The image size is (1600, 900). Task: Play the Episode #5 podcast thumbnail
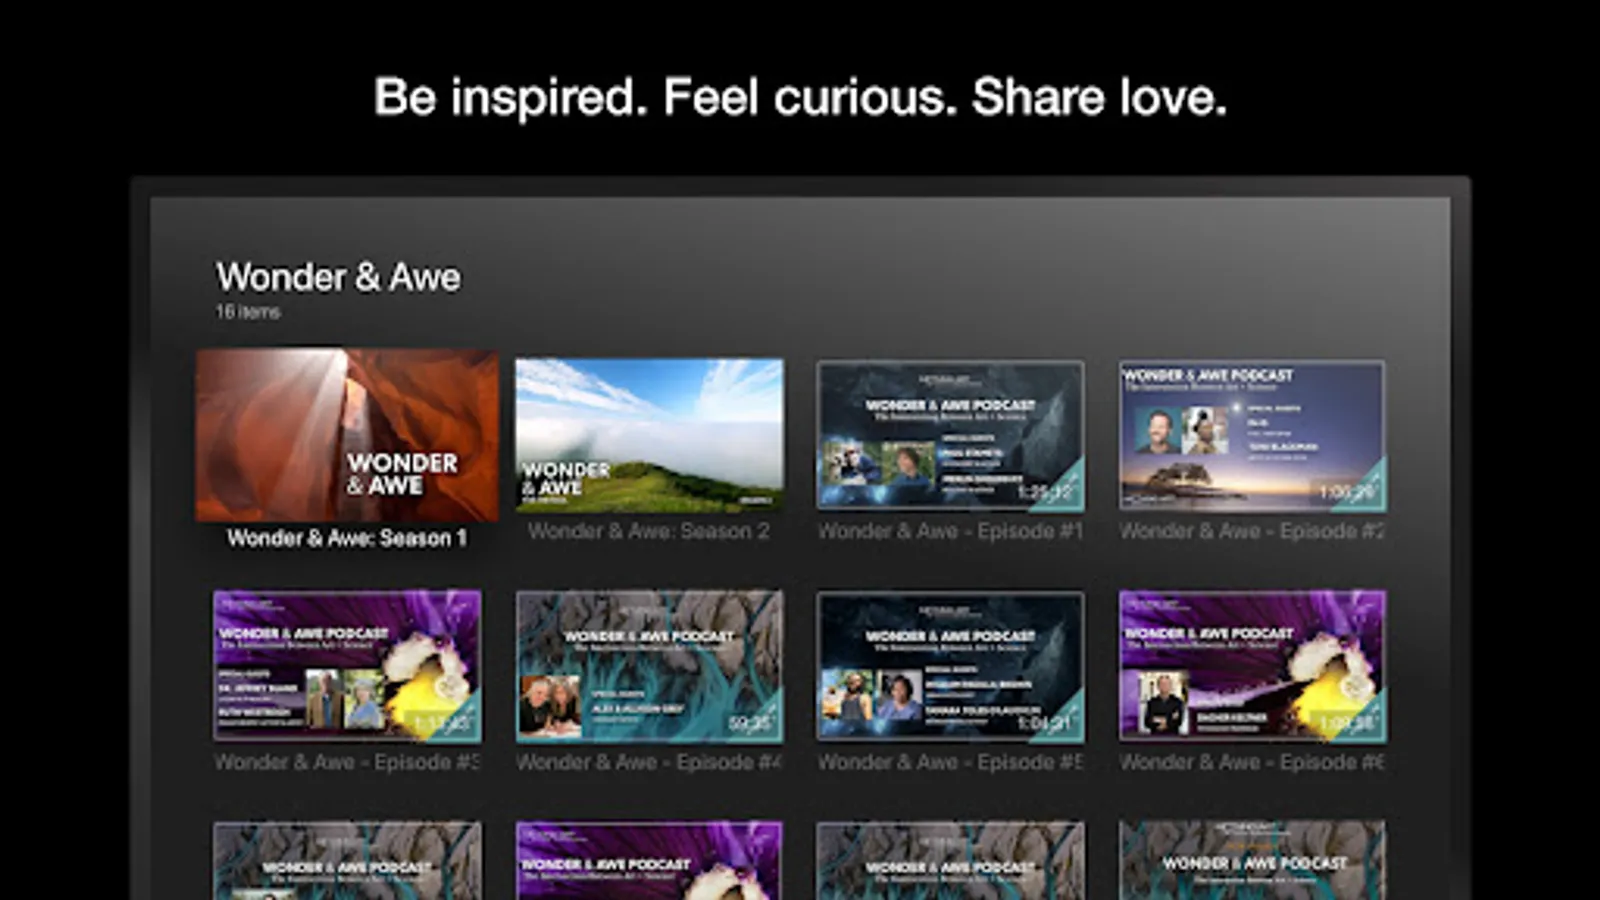(950, 666)
